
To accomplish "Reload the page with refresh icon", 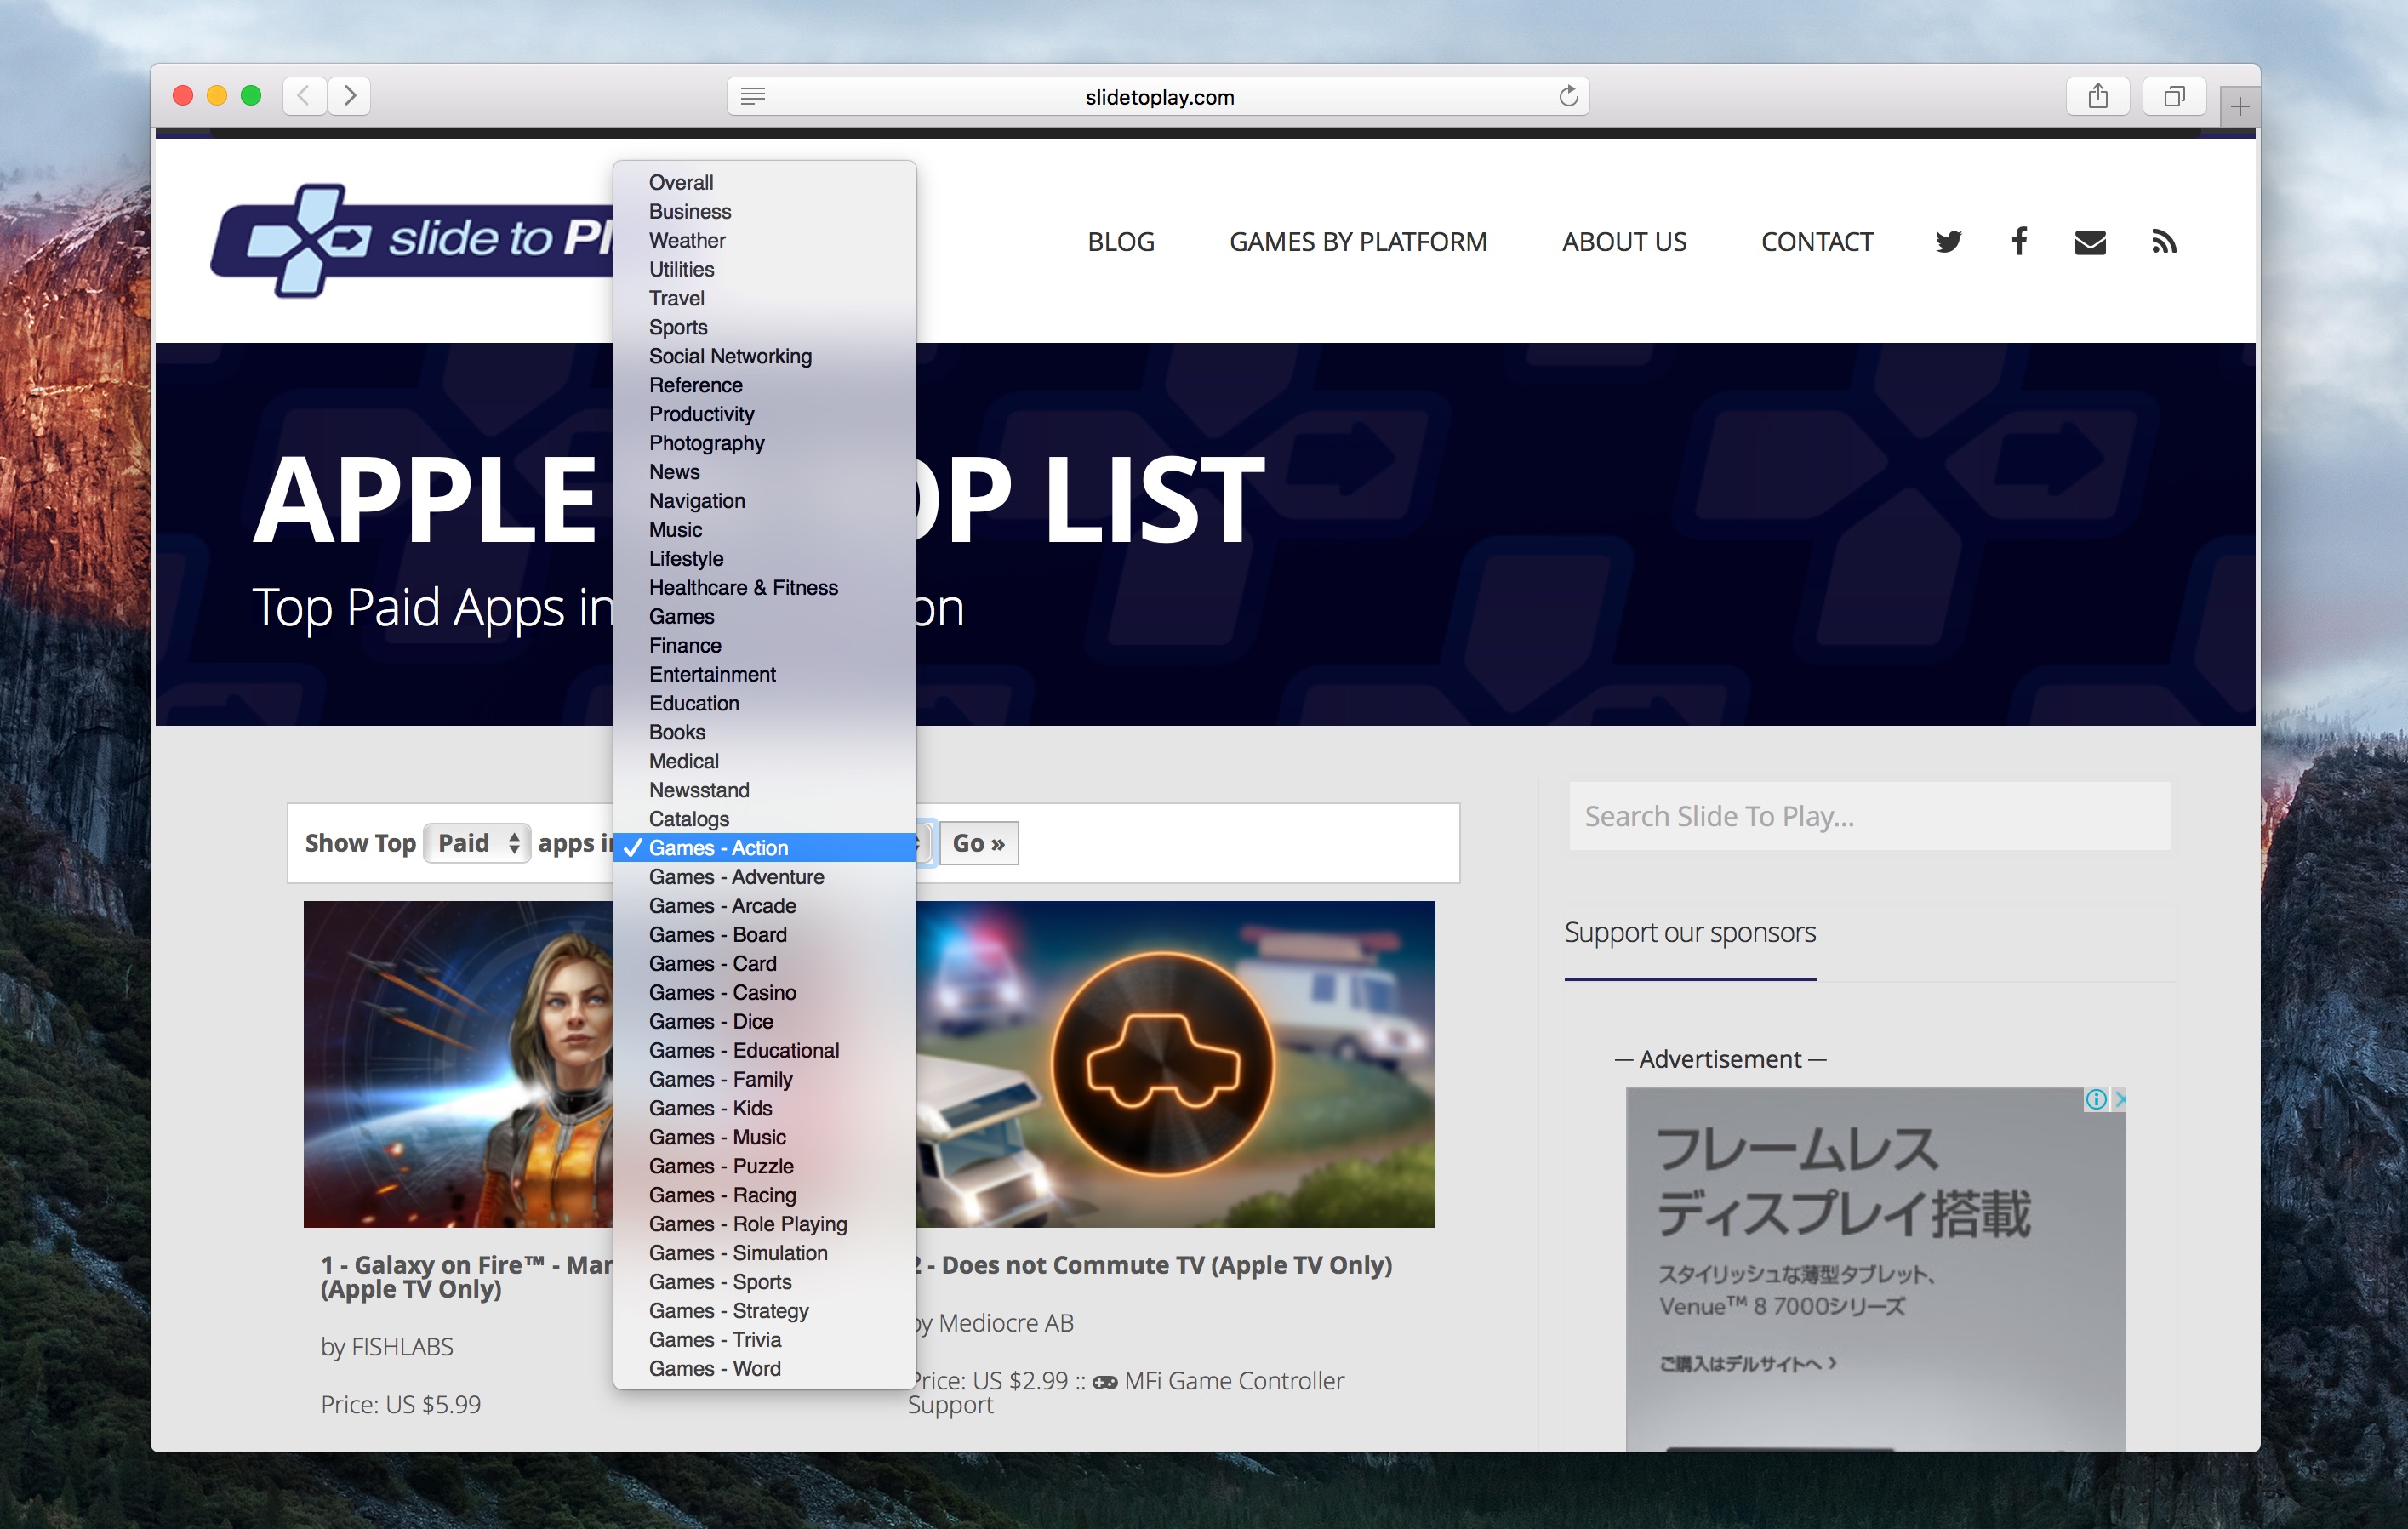I will [x=1568, y=96].
